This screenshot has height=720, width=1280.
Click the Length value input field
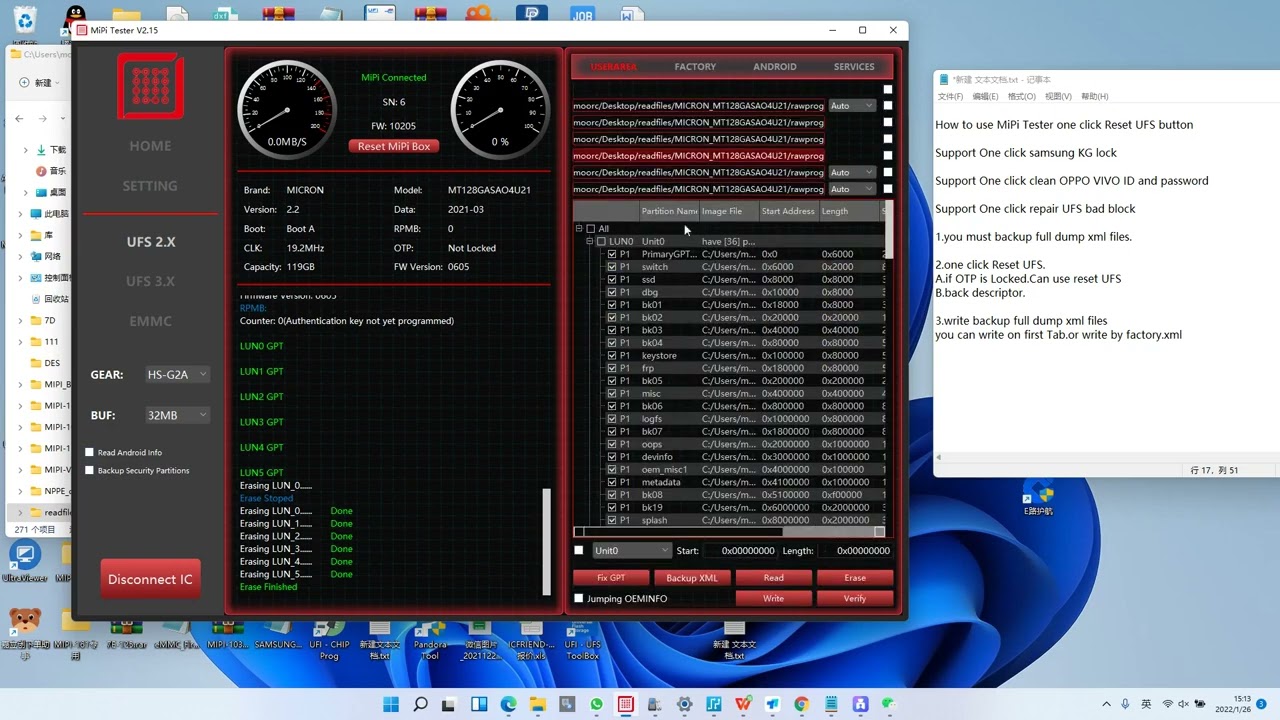click(x=856, y=550)
